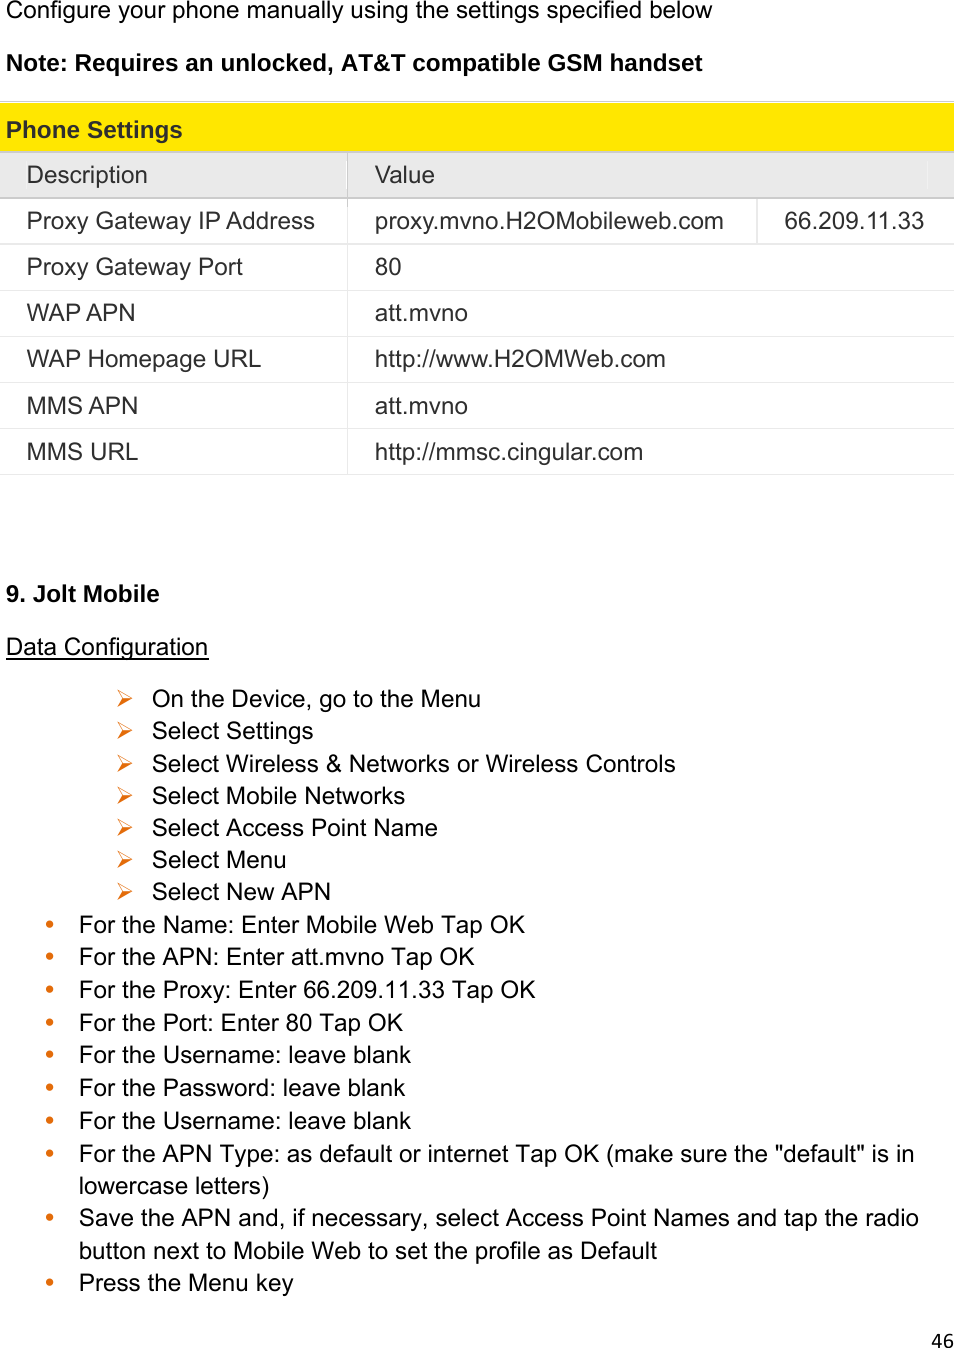Click the page number 46
The height and width of the screenshot is (1348, 954).
point(941,1341)
